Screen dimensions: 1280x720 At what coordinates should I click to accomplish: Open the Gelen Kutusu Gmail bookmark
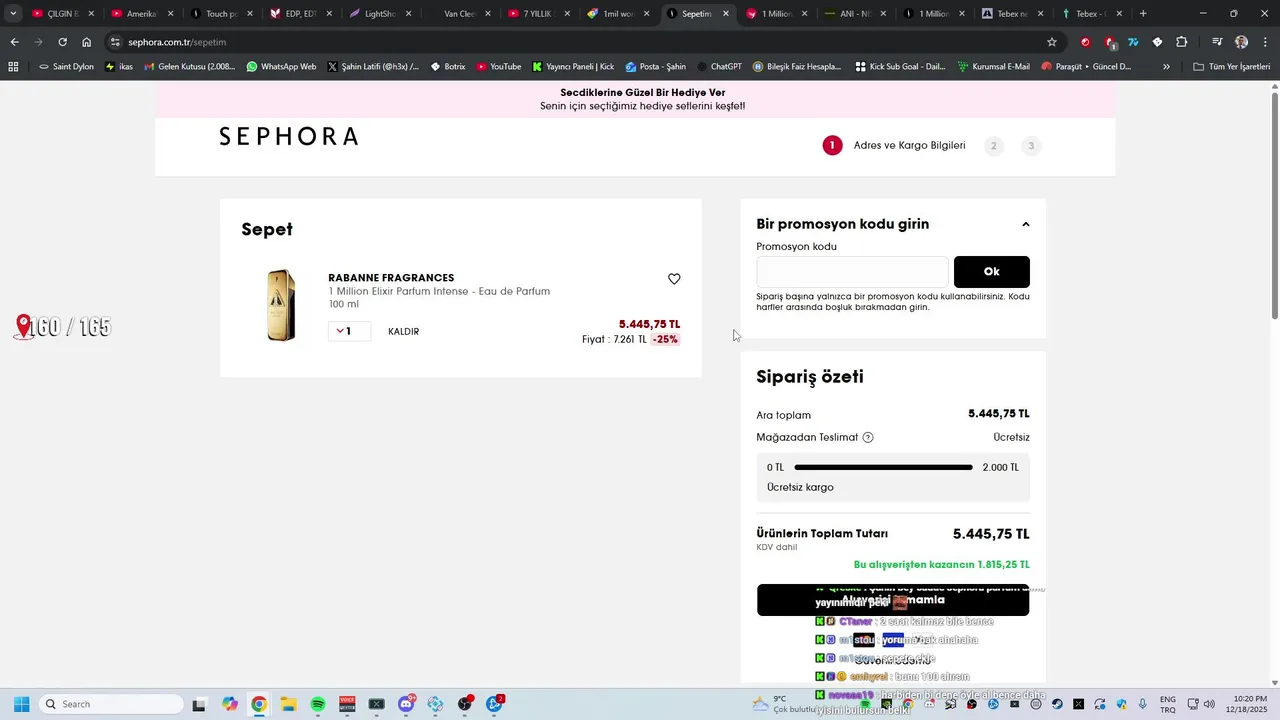pos(190,67)
